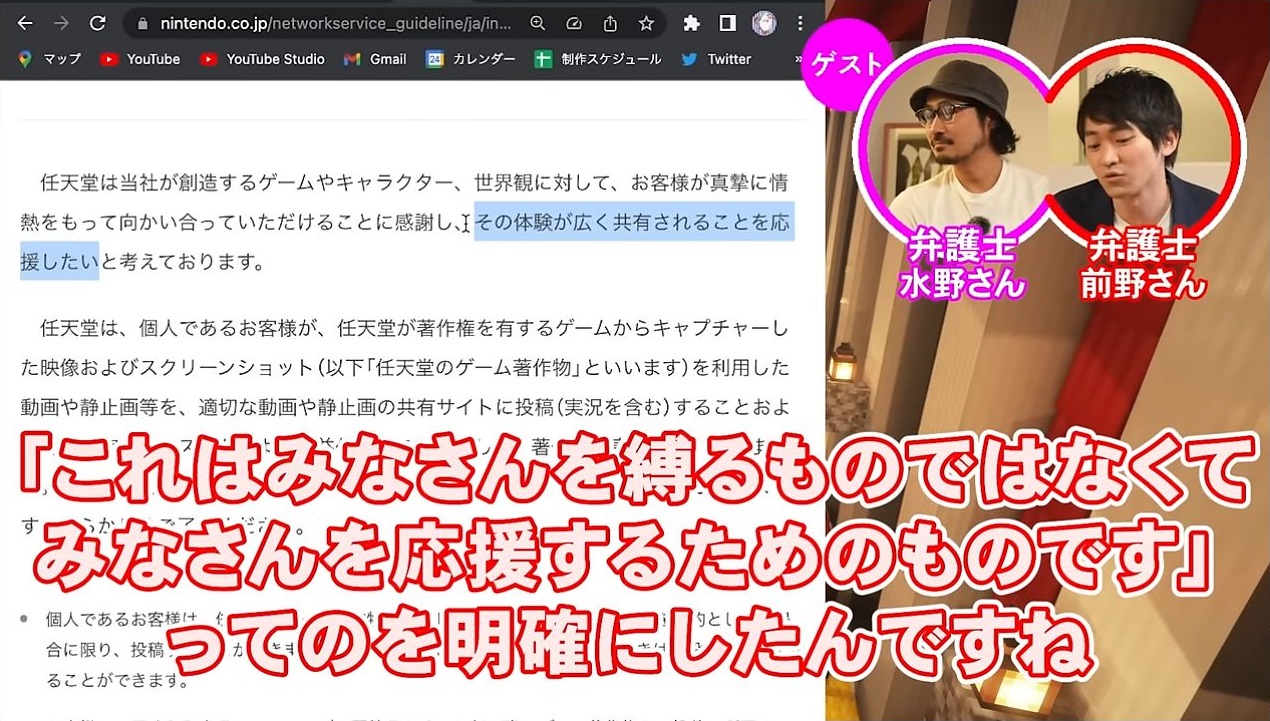Open the Chrome profile avatar

coord(764,23)
